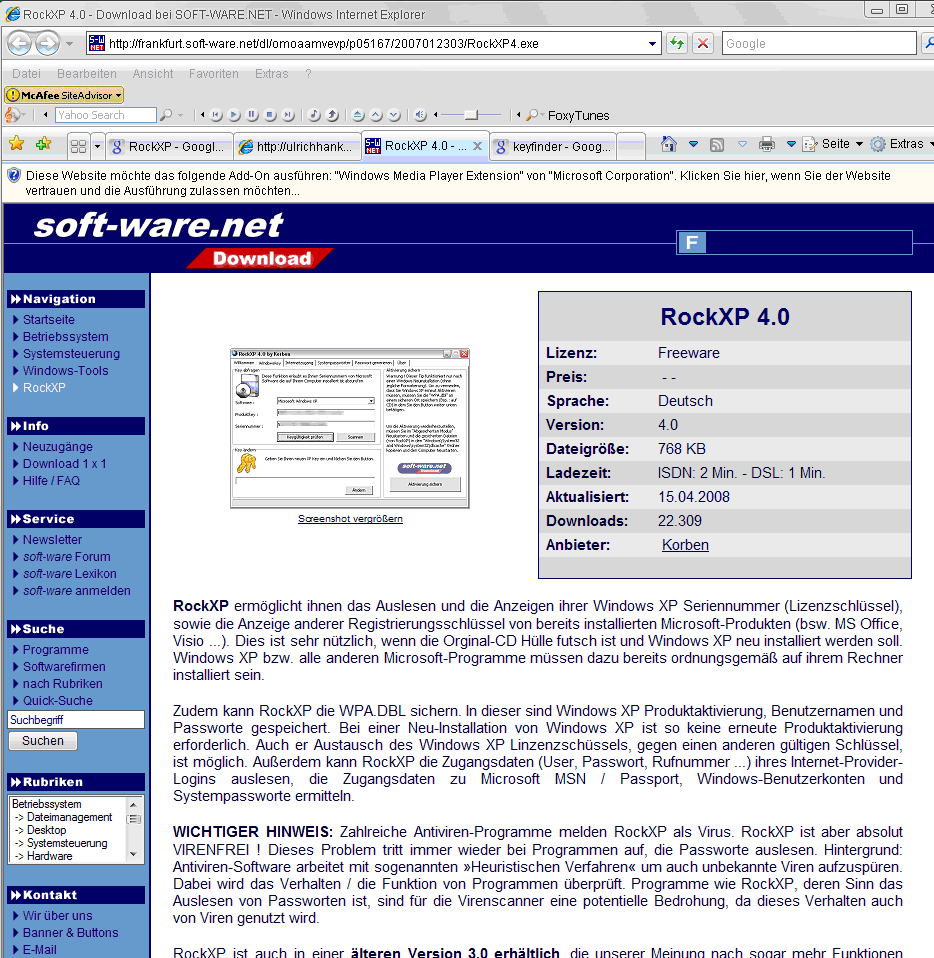The image size is (934, 958).
Task: Click the Add to Favorites star-plus icon
Action: [x=43, y=144]
